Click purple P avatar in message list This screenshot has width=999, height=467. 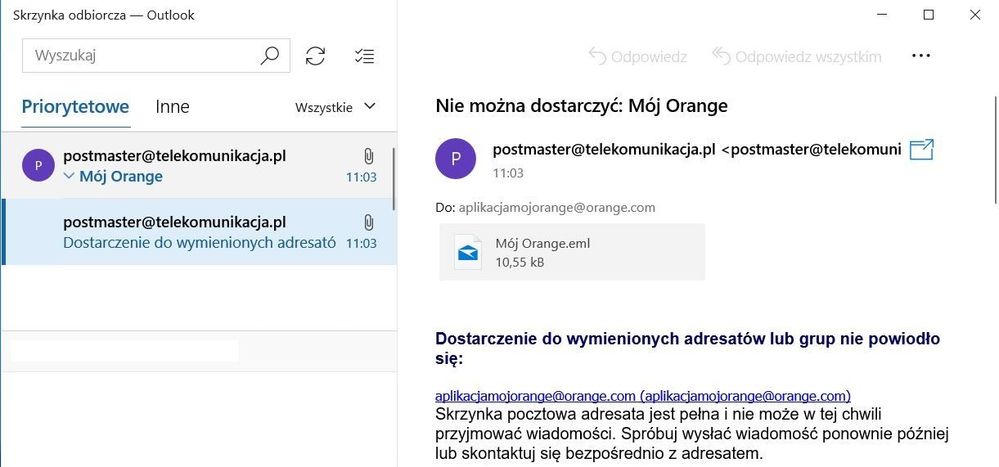click(x=39, y=166)
